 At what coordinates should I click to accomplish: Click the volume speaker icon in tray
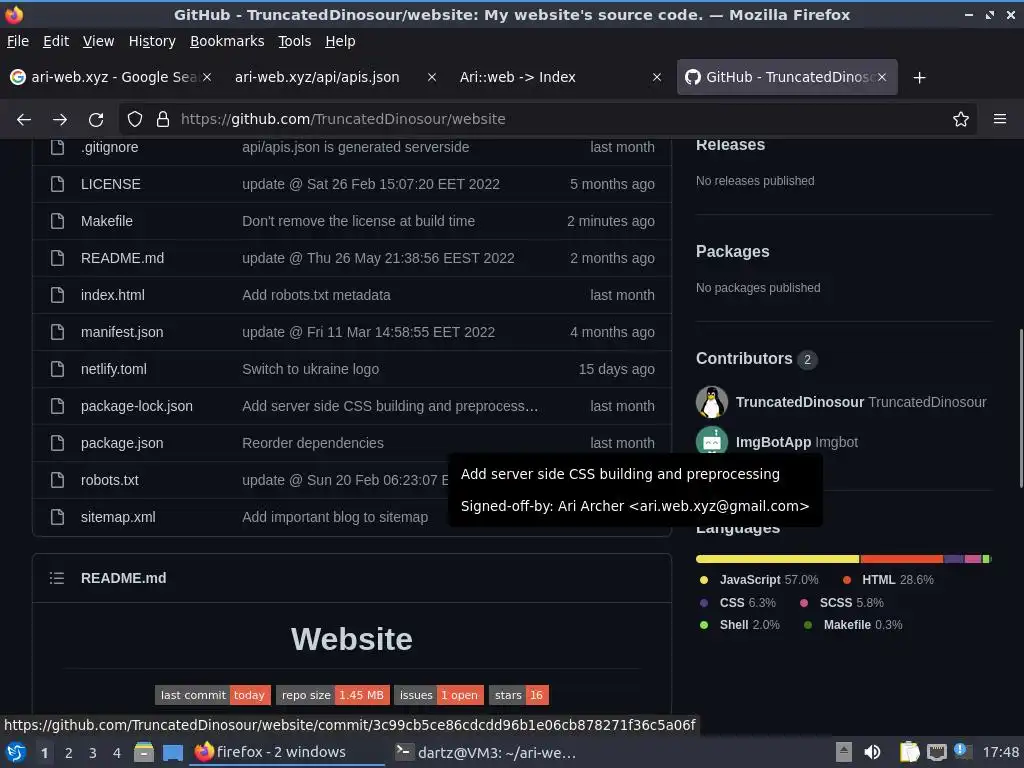[872, 752]
